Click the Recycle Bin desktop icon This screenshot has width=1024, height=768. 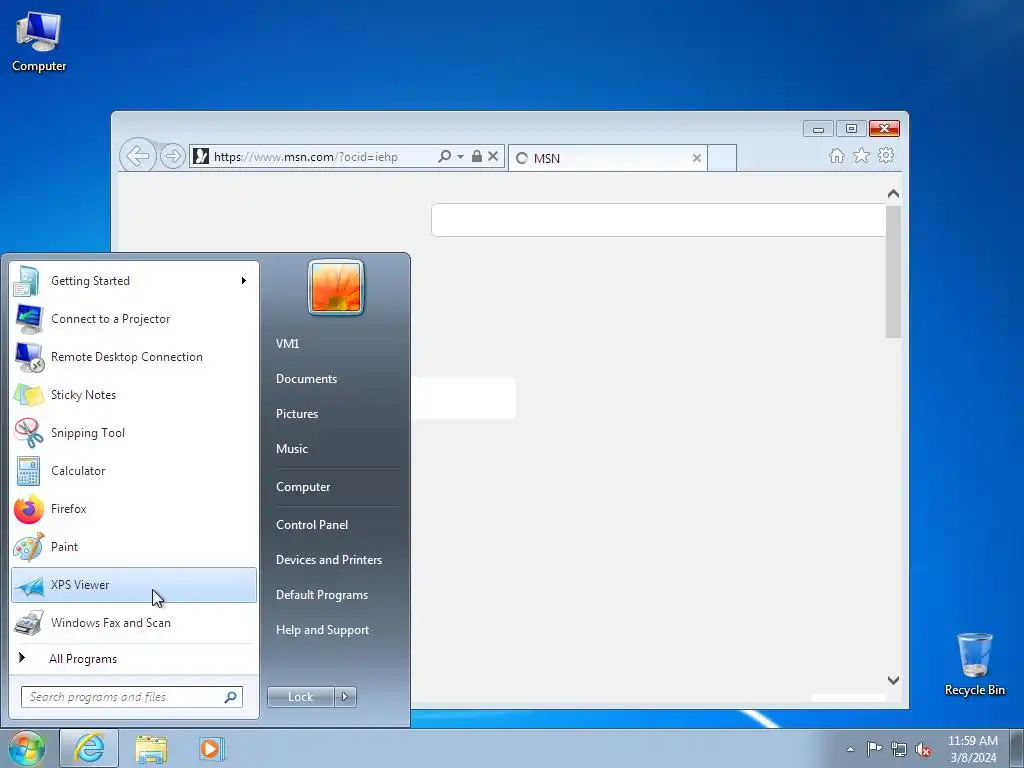(974, 664)
